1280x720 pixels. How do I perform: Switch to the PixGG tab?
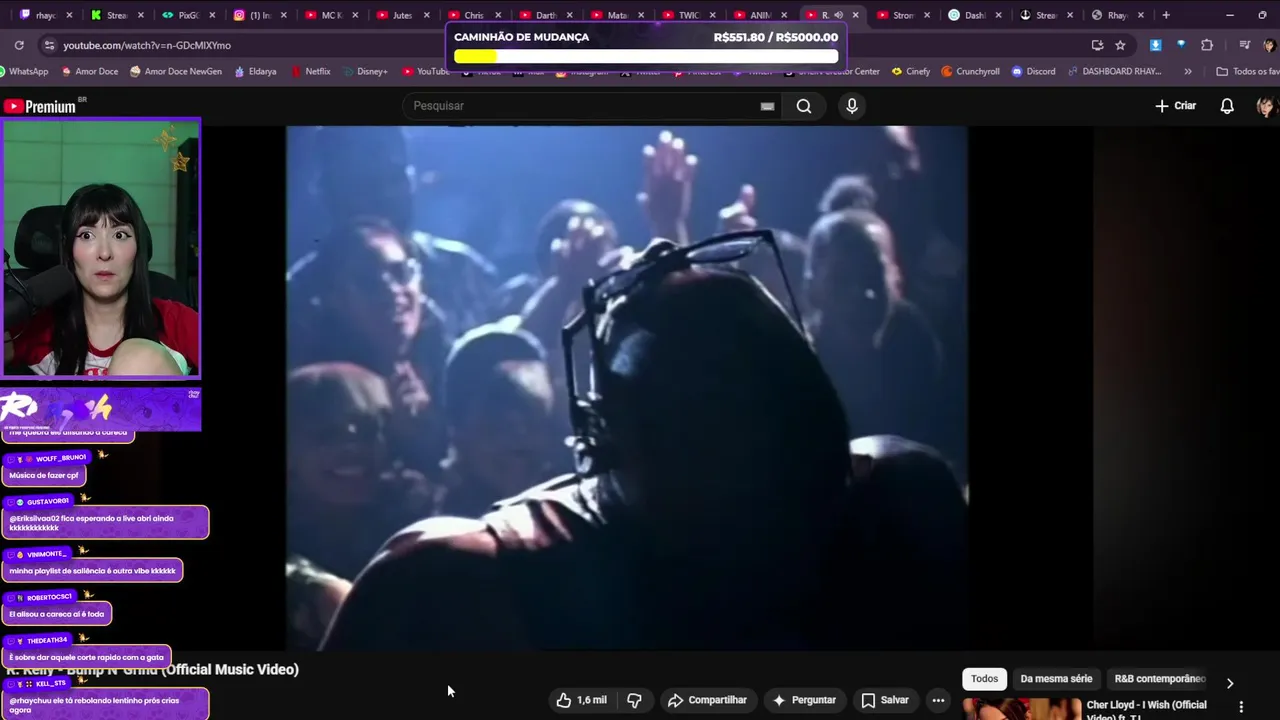[189, 15]
